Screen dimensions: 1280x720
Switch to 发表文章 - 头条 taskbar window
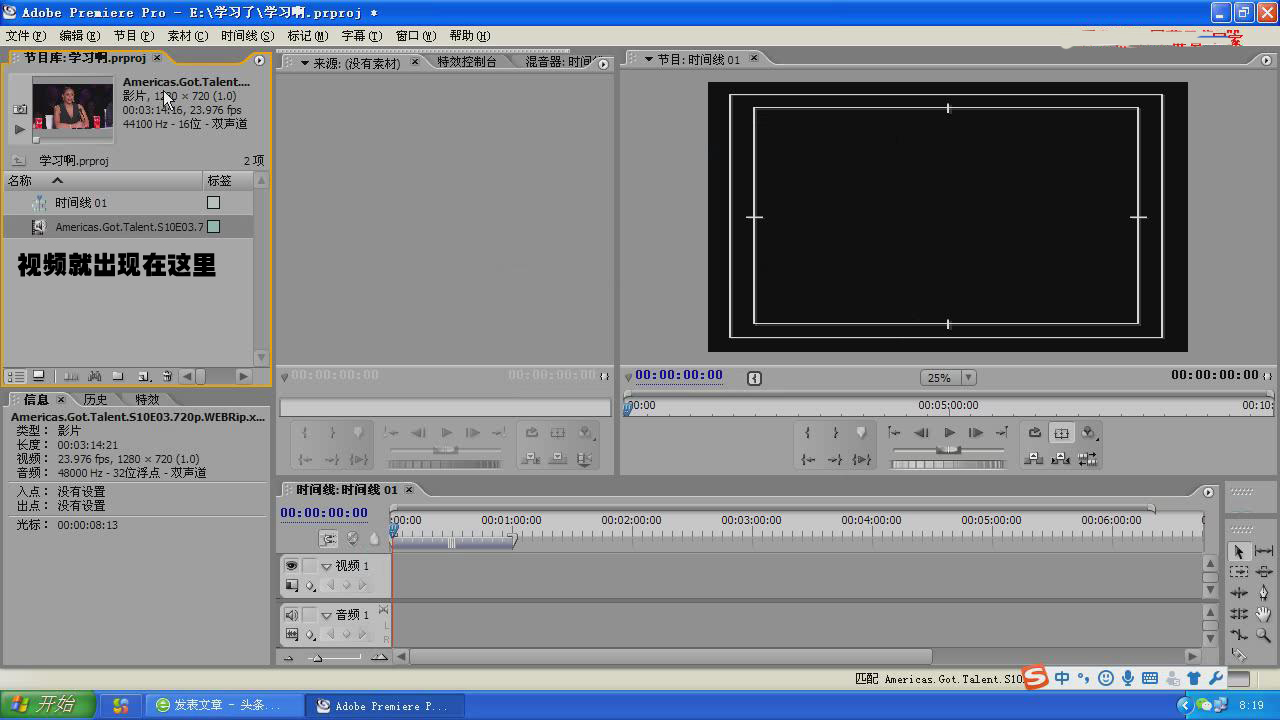point(224,705)
